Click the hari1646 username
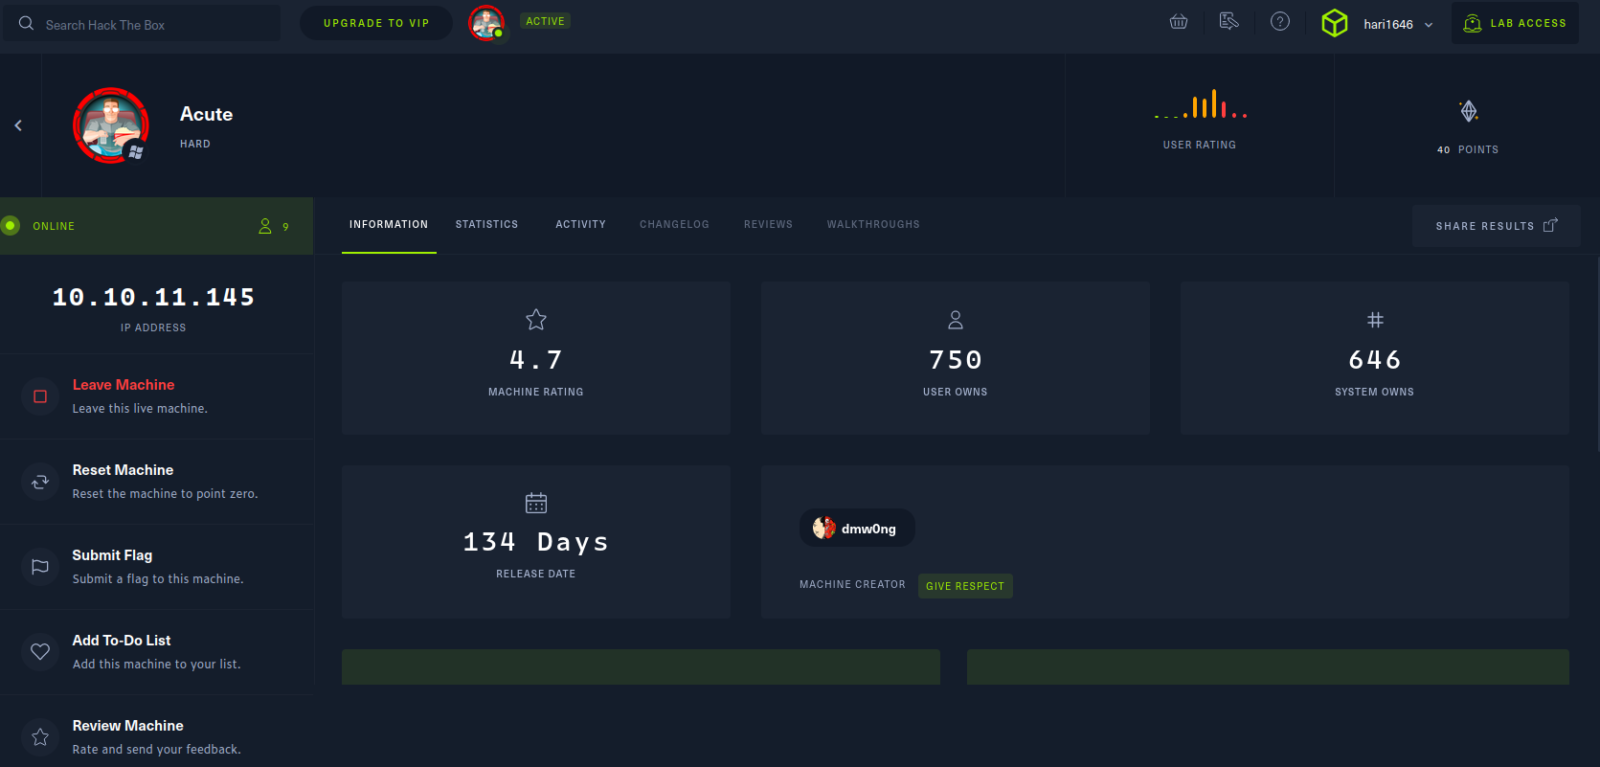This screenshot has width=1600, height=767. tap(1388, 24)
